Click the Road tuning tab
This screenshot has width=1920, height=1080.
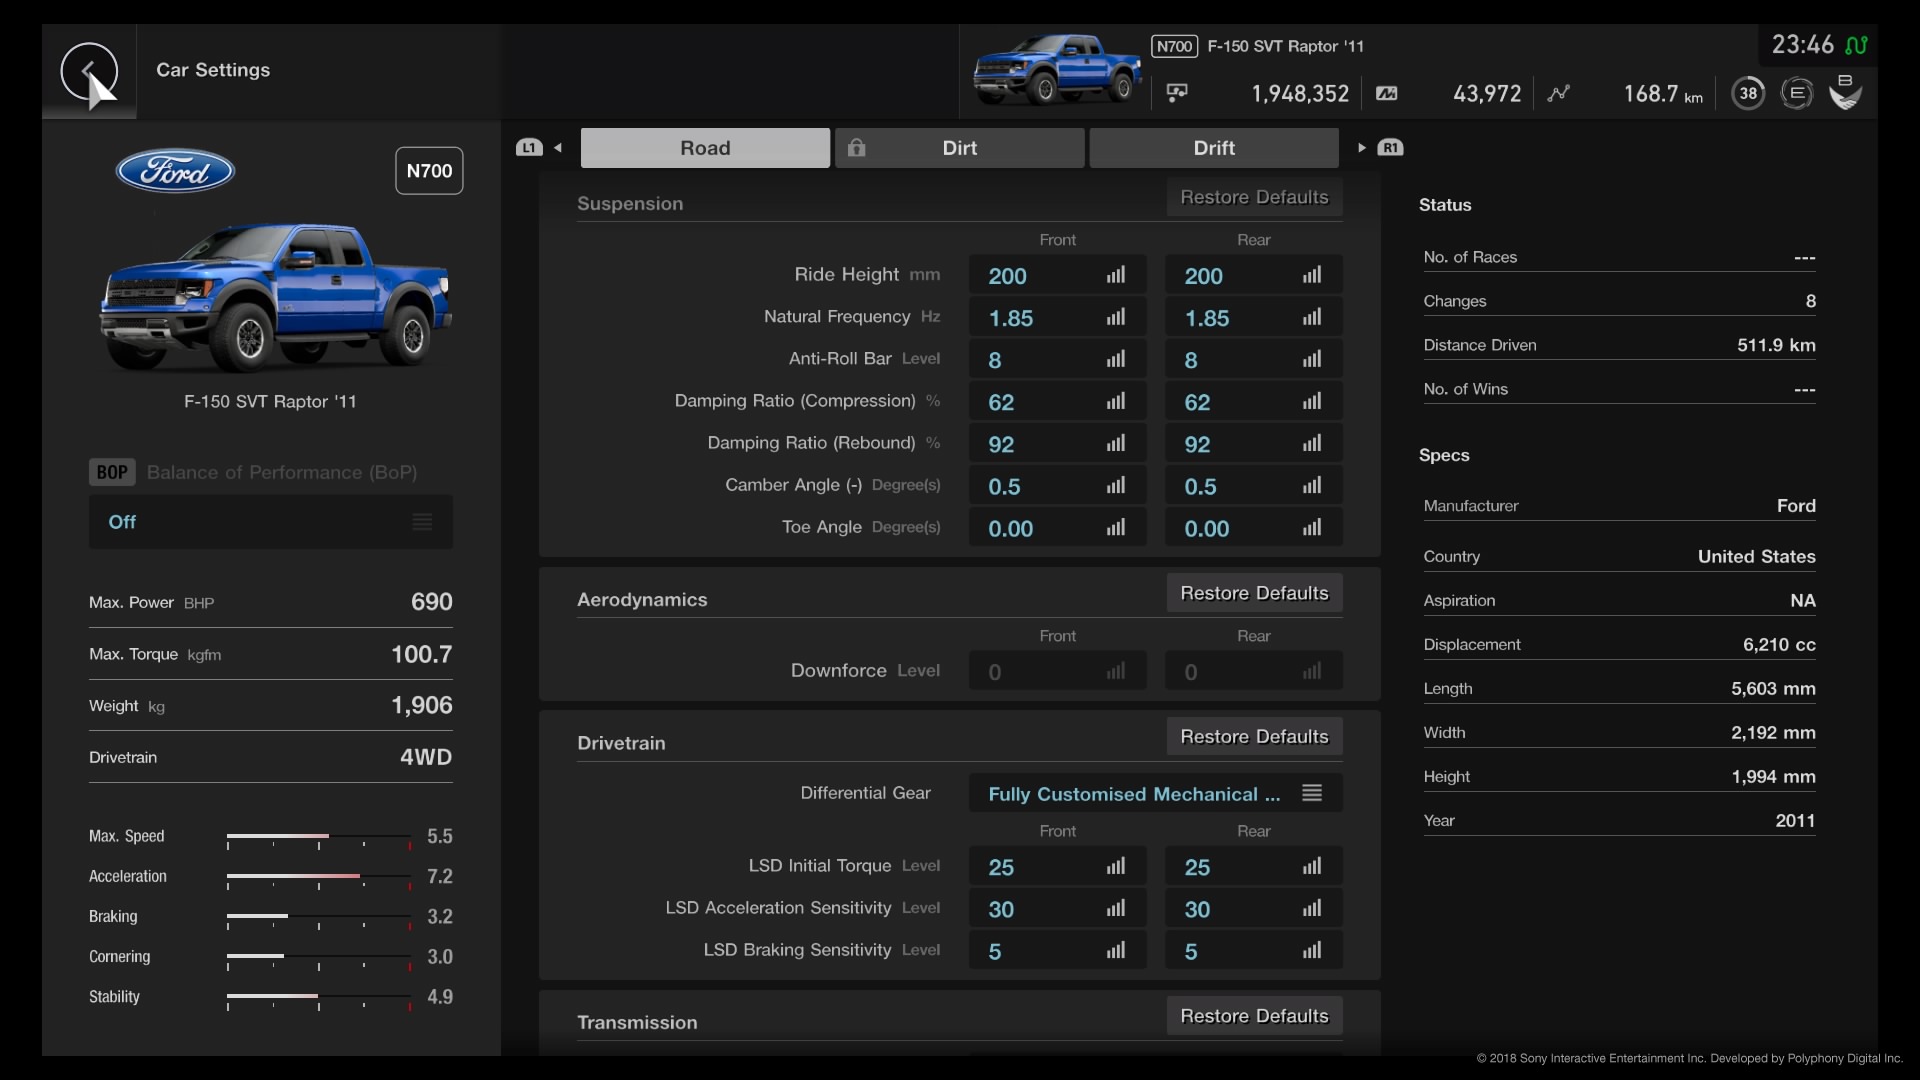[x=704, y=146]
